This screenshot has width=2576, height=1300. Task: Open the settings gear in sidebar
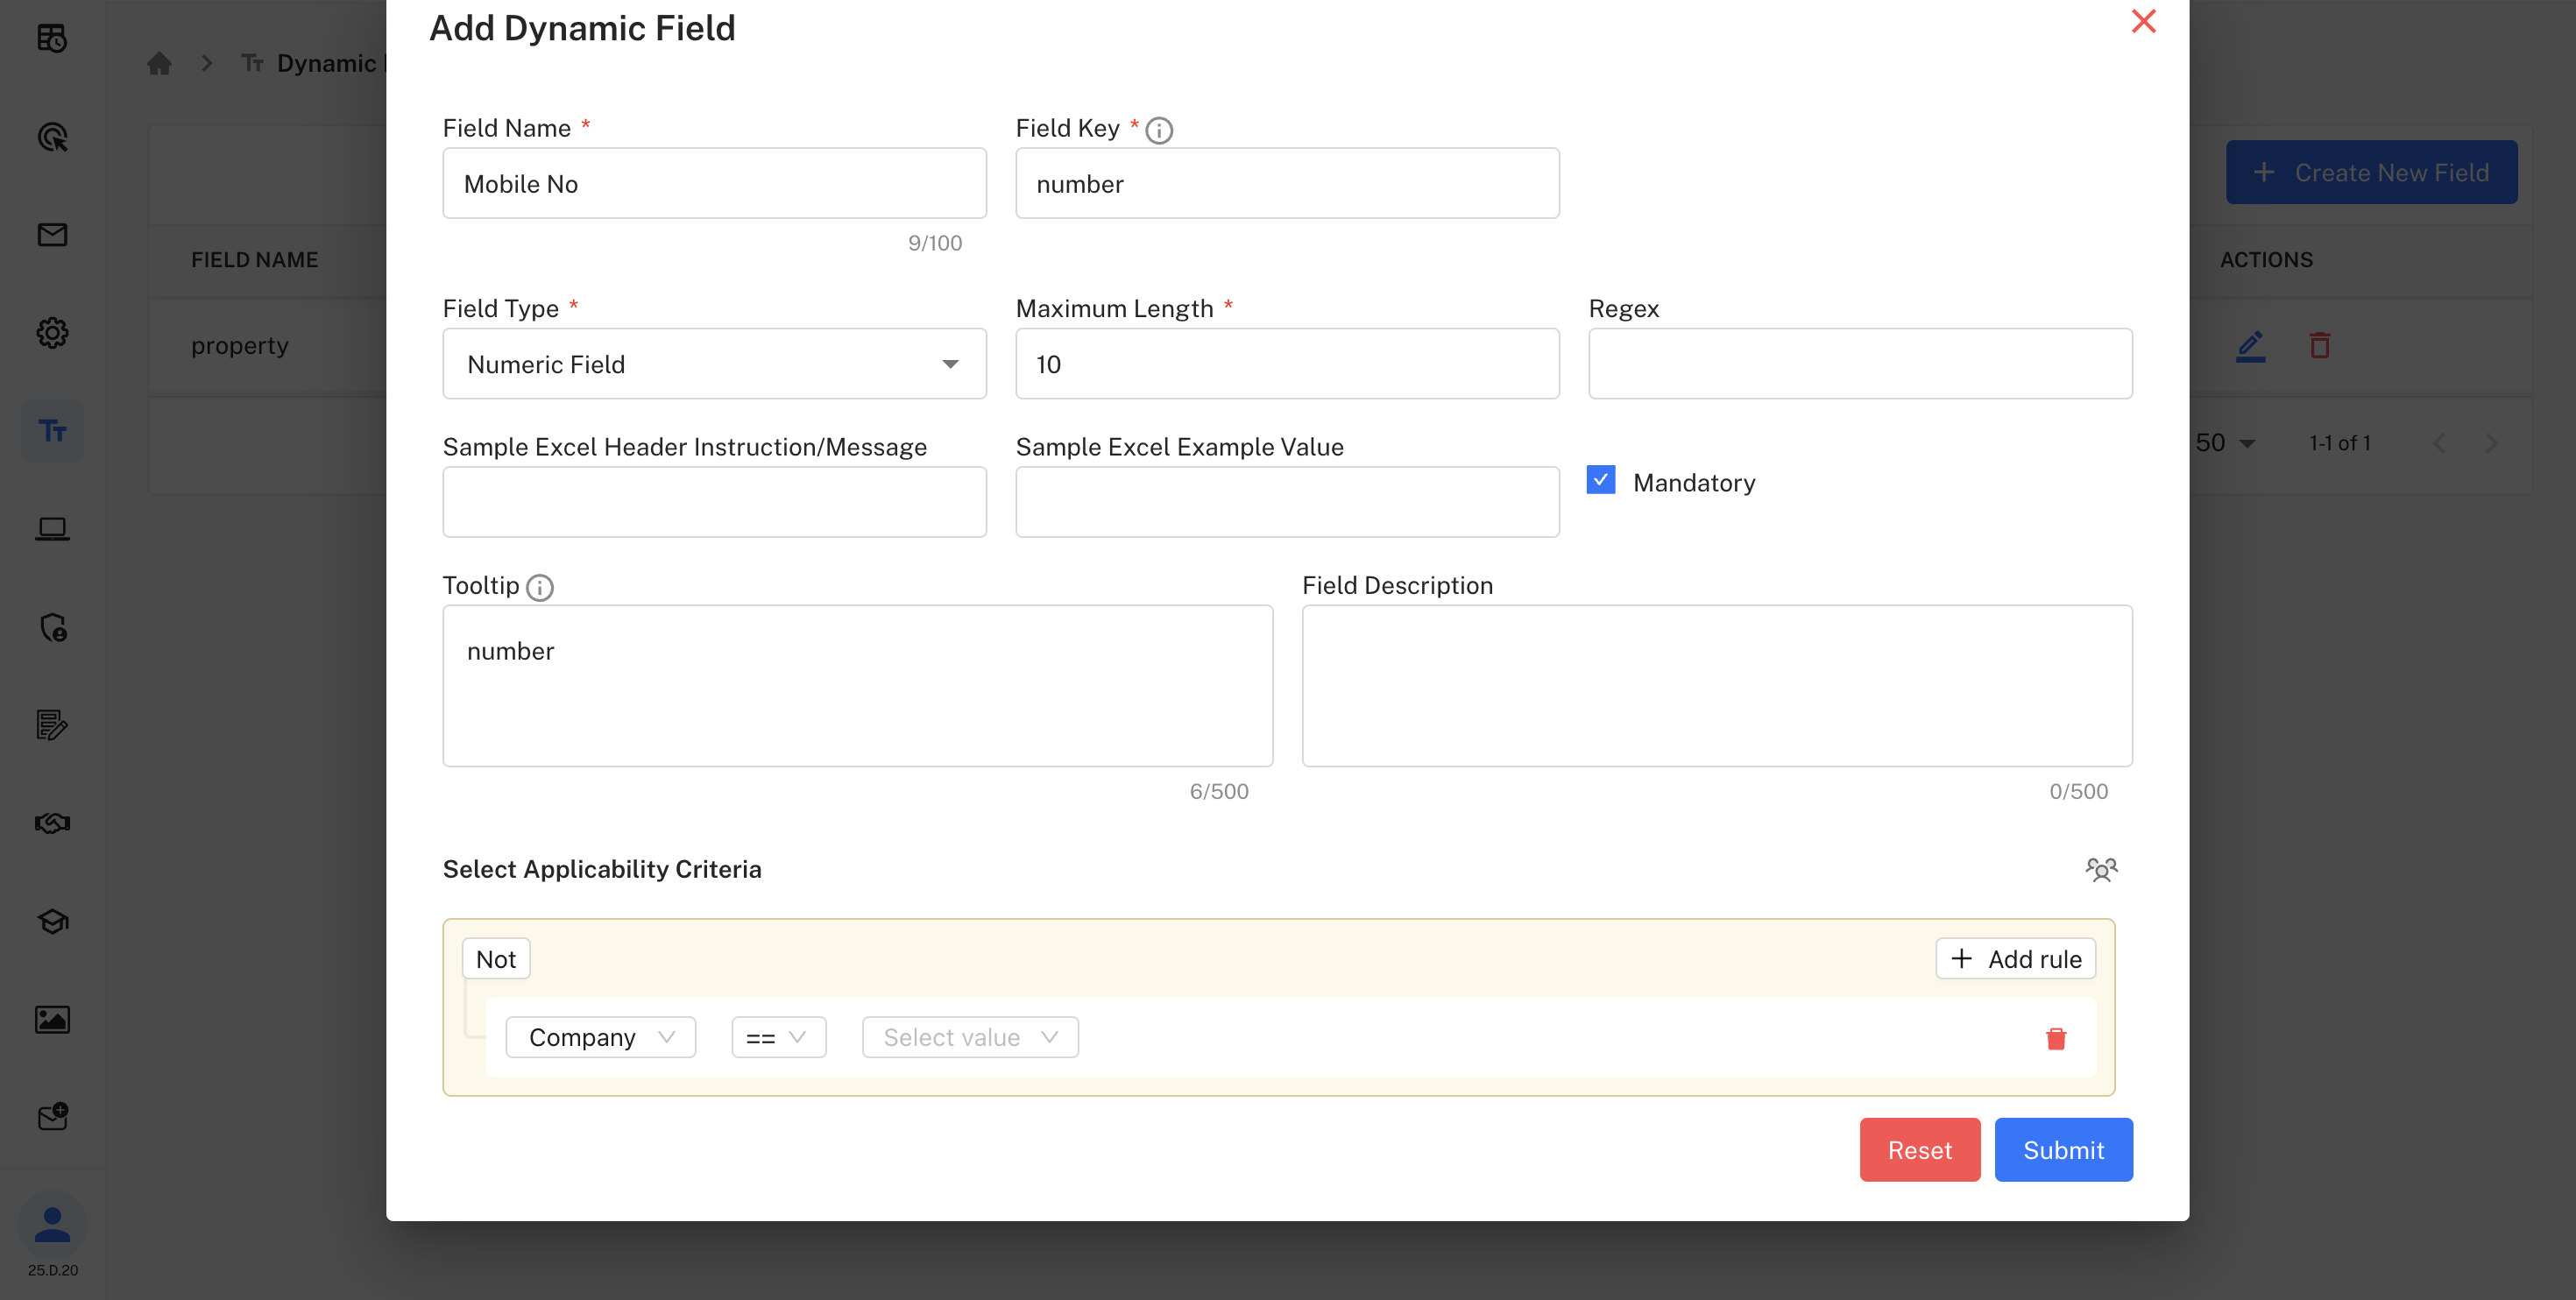point(52,333)
